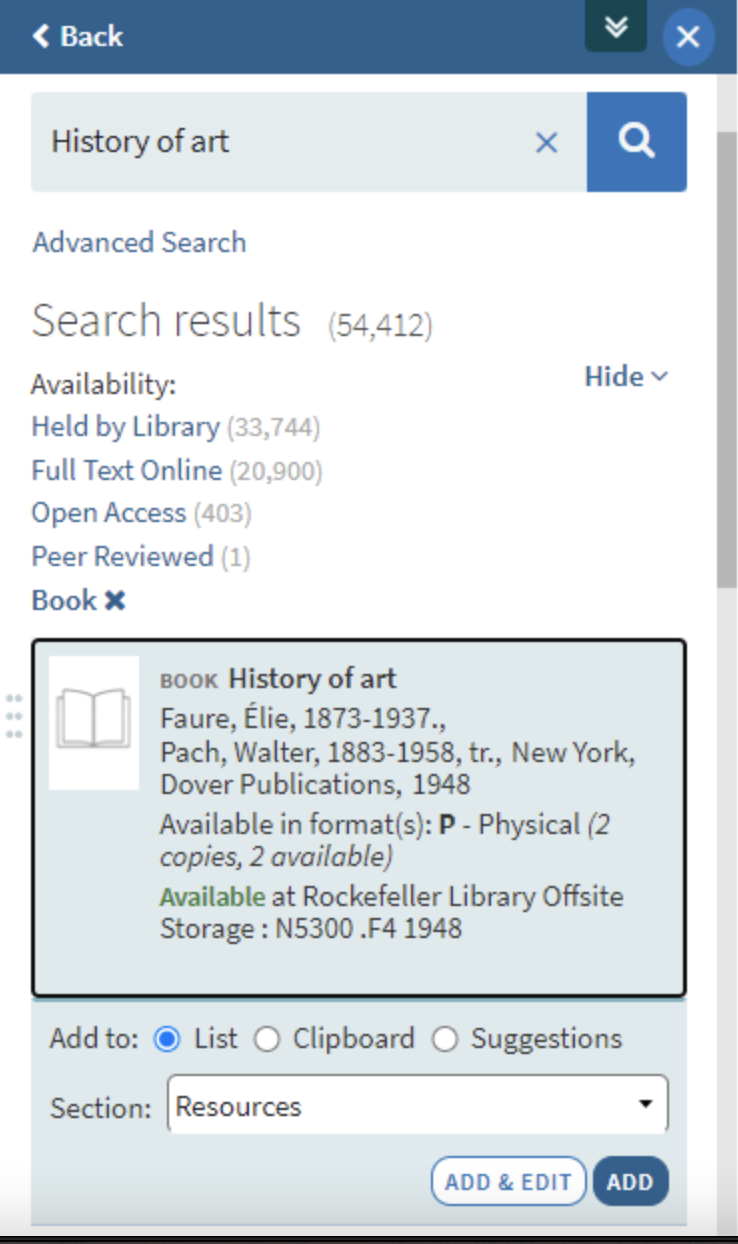
Task: Select the Suggestions radio button
Action: point(444,1039)
